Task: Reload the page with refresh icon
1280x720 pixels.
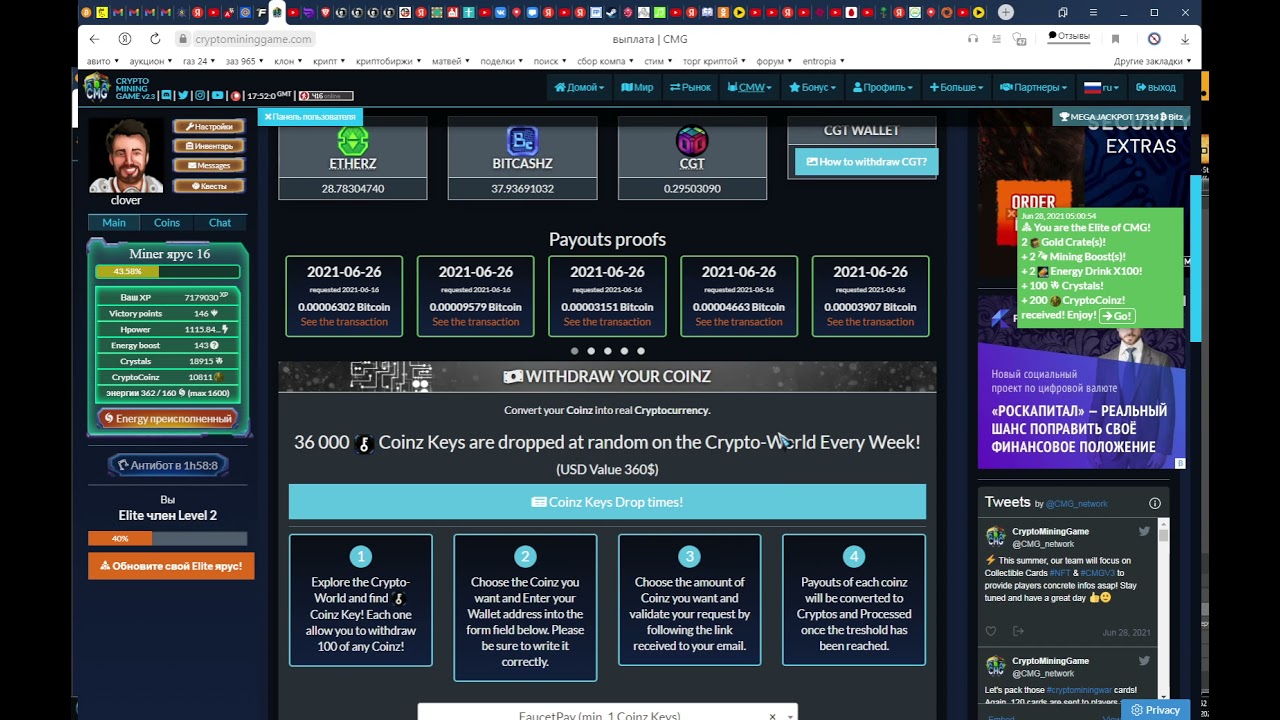Action: point(155,39)
